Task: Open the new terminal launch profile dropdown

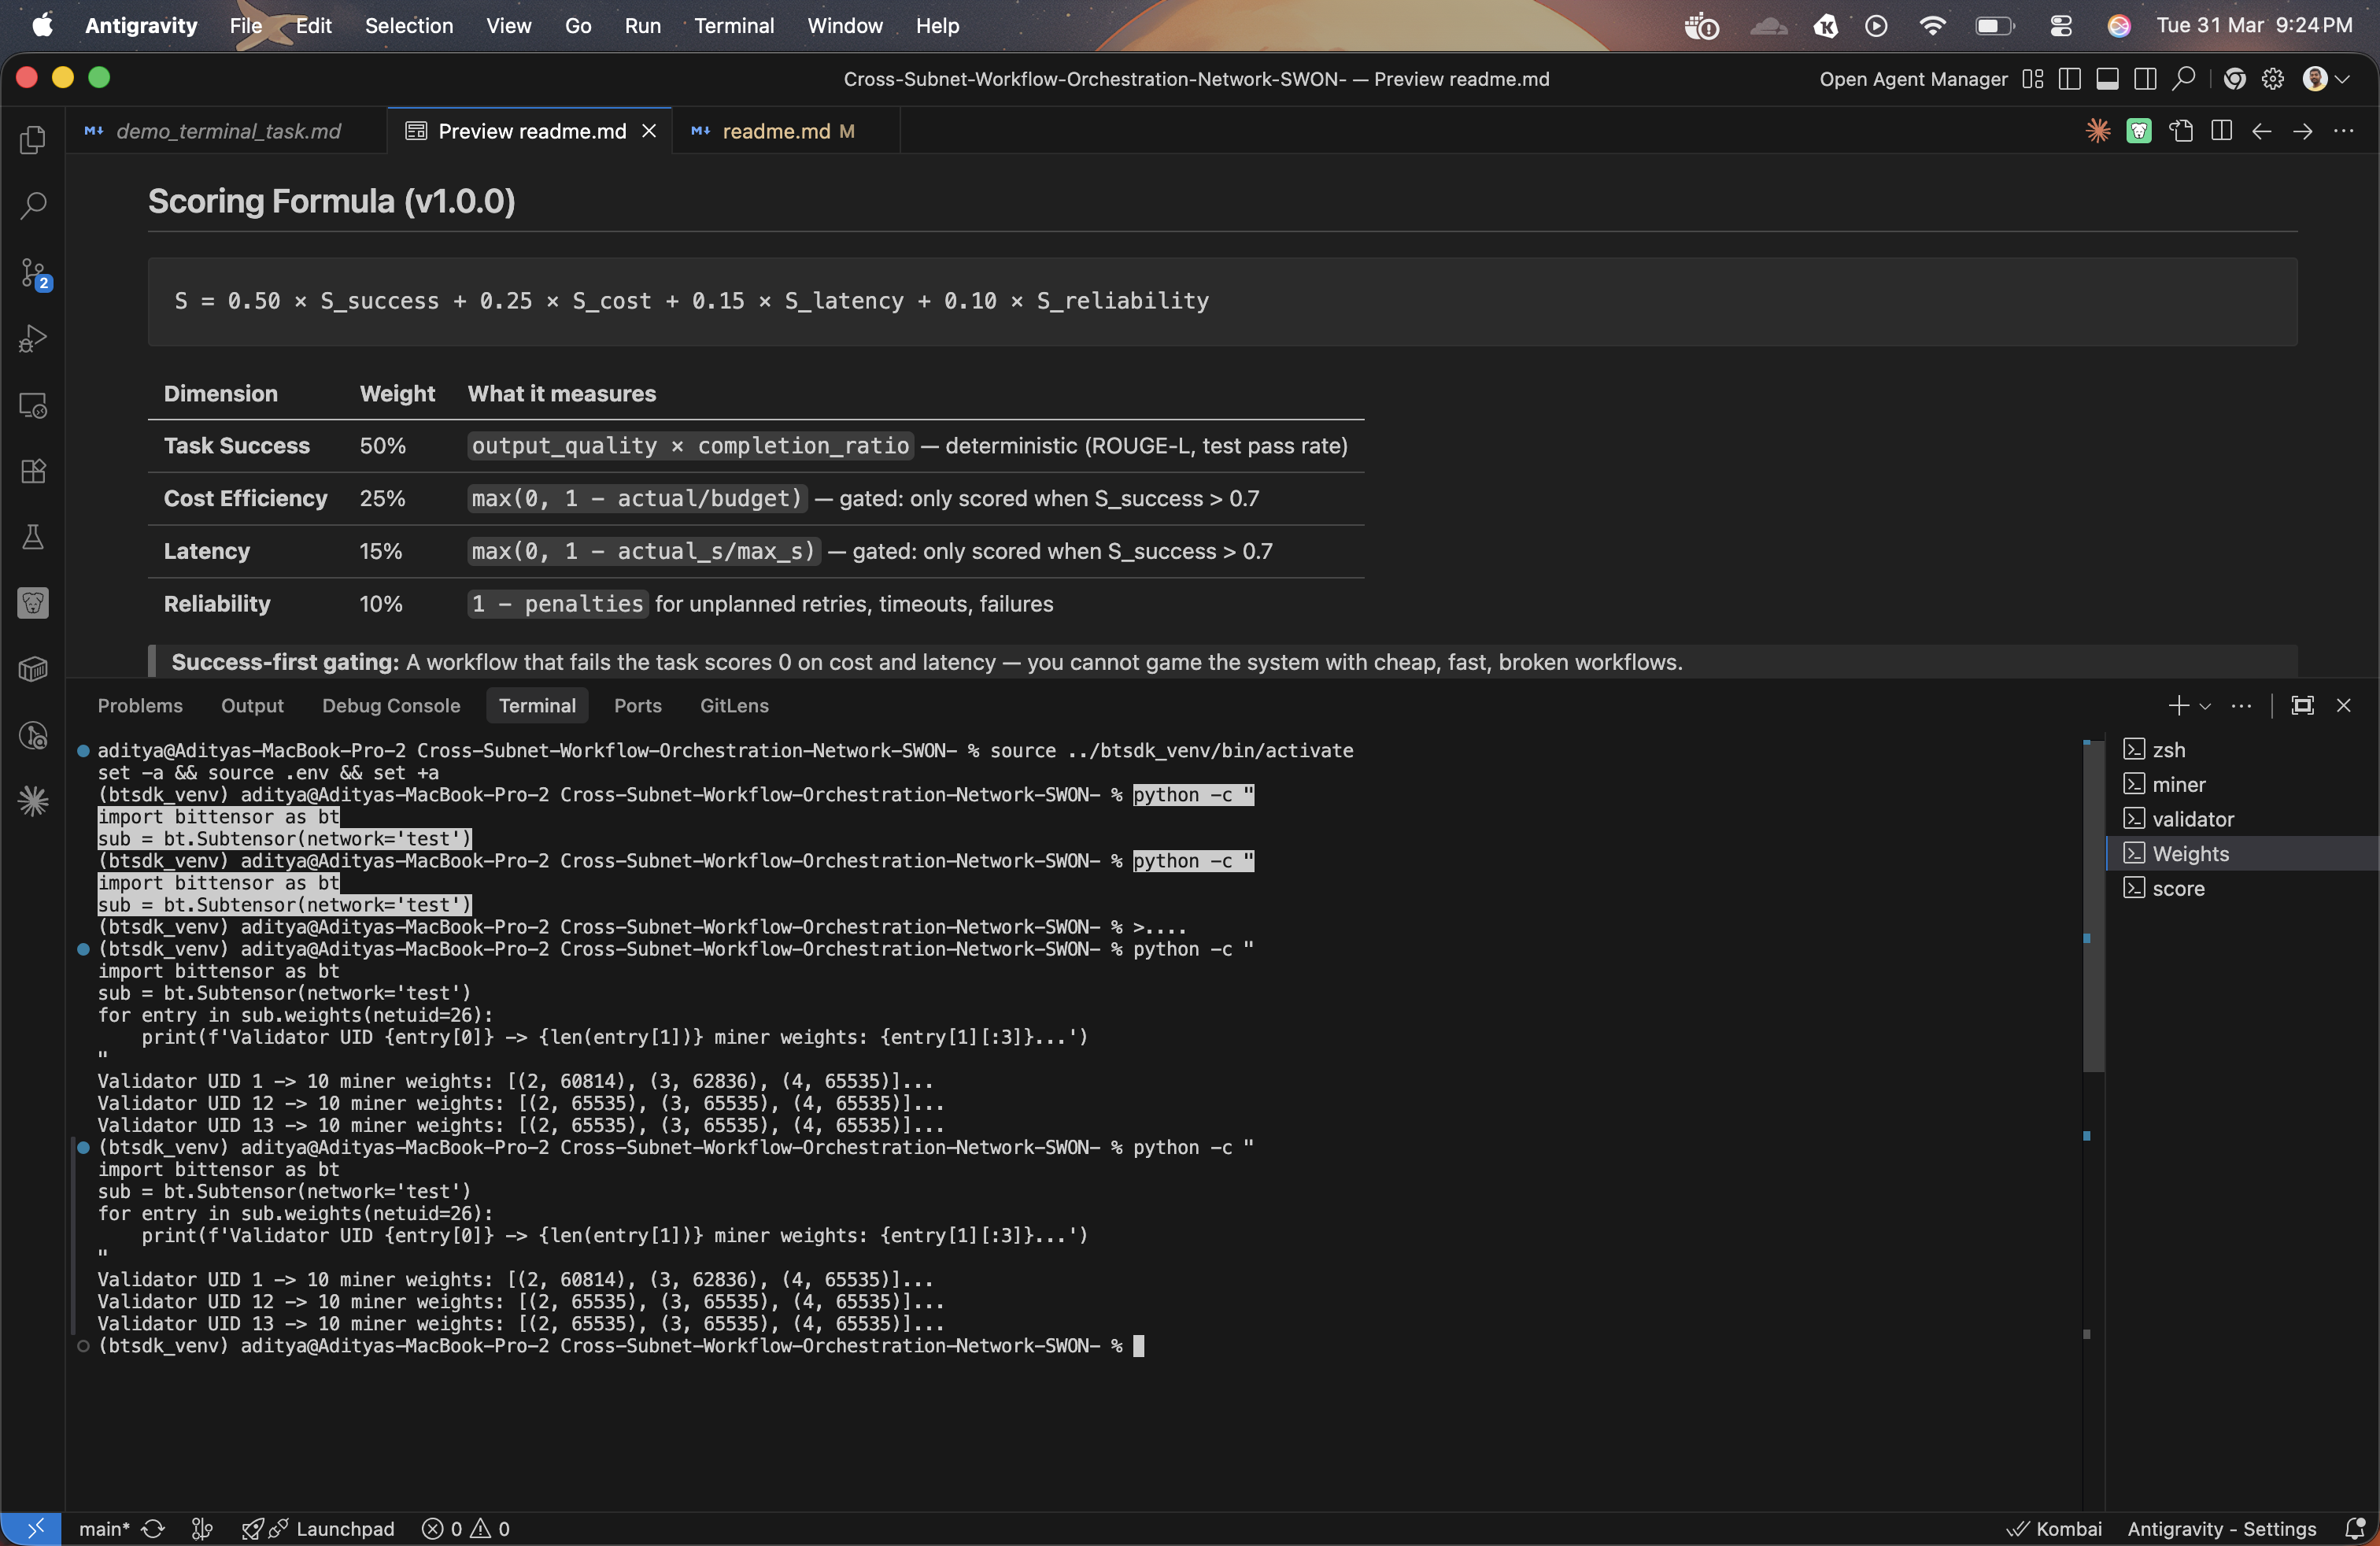Action: tap(2205, 706)
